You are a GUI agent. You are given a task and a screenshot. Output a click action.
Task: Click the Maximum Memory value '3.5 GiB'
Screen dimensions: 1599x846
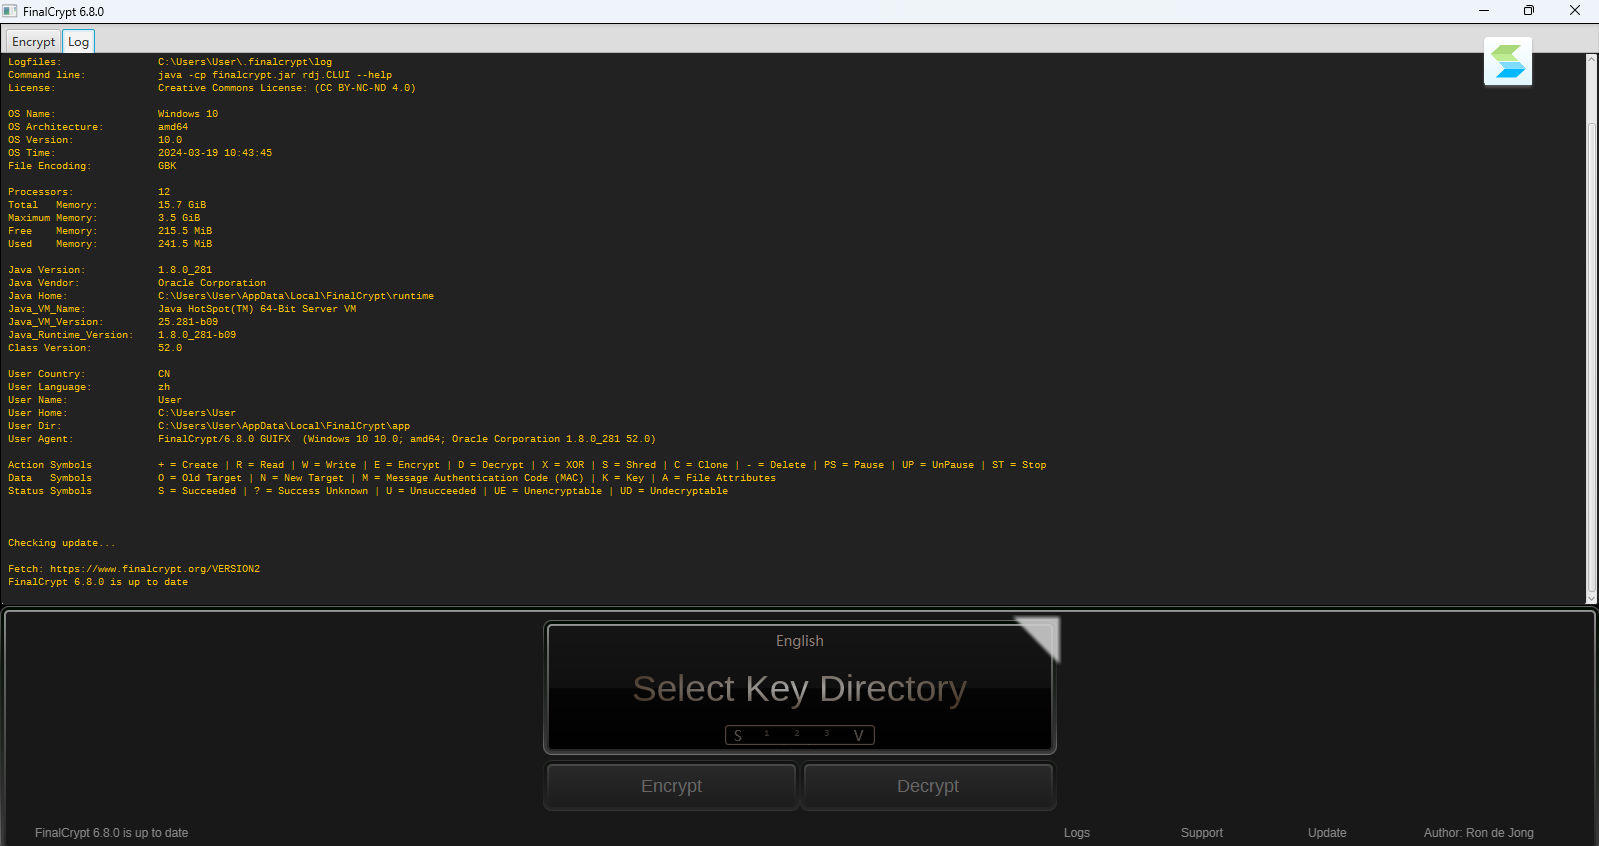coord(179,218)
